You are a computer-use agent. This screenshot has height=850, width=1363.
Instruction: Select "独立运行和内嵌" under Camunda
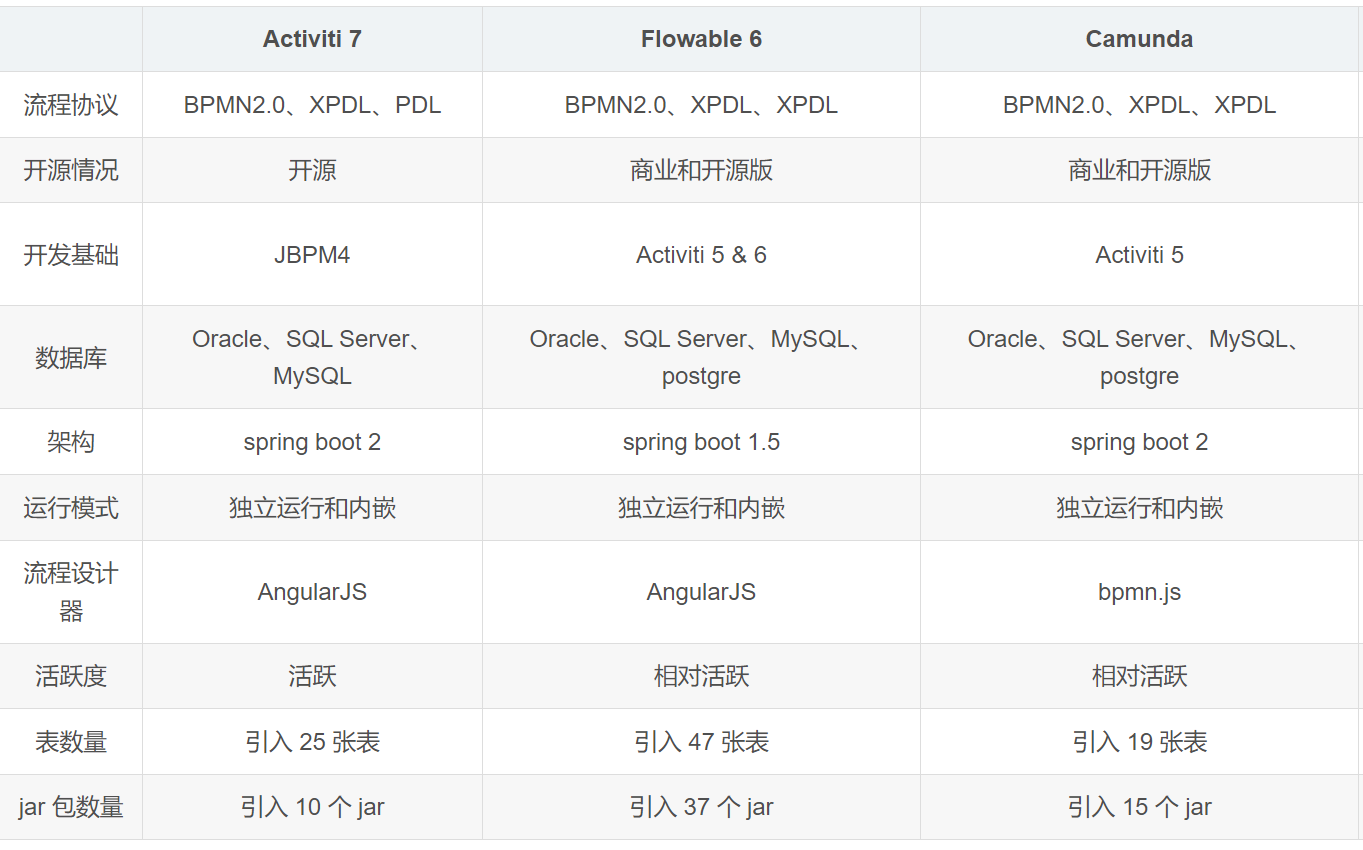tap(1139, 508)
